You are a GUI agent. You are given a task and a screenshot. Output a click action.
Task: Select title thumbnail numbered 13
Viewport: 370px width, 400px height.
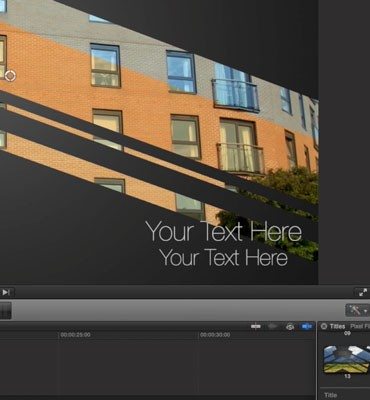tap(347, 359)
